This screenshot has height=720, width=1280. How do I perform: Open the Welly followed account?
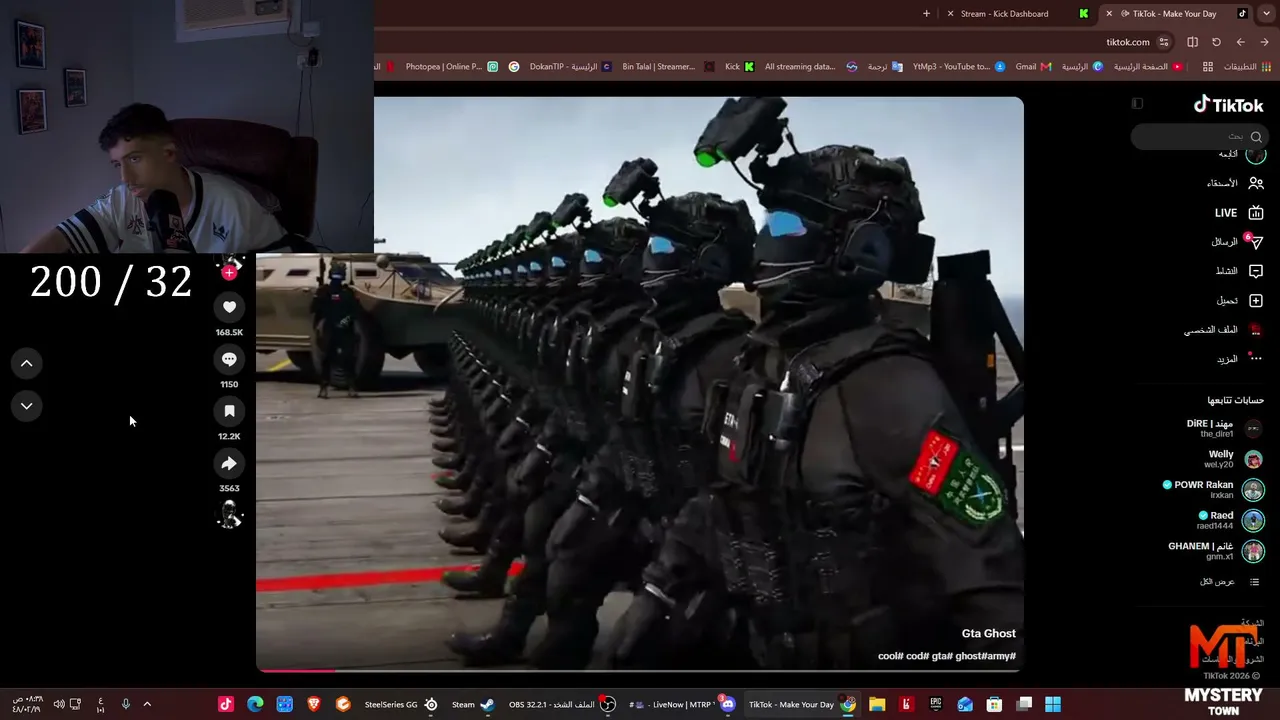(1234, 460)
